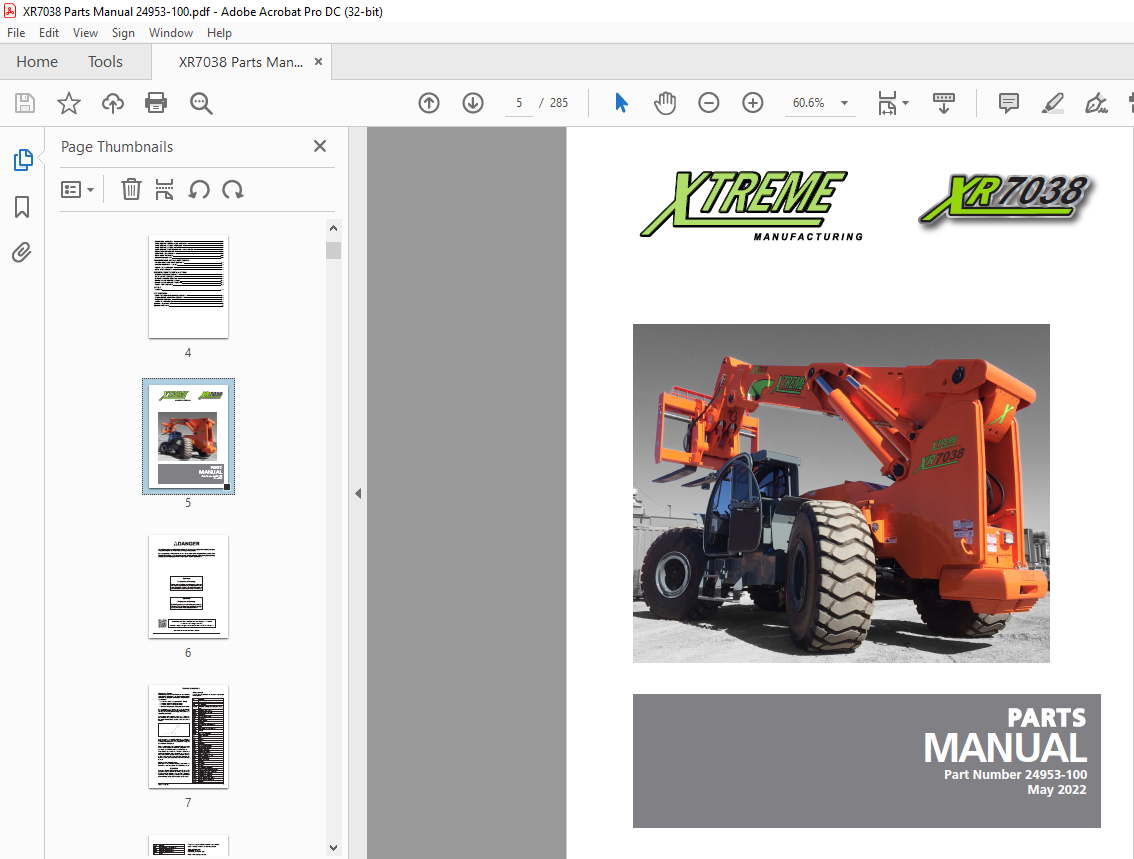Open the Attachments paperclip icon
1134x859 pixels.
22,252
